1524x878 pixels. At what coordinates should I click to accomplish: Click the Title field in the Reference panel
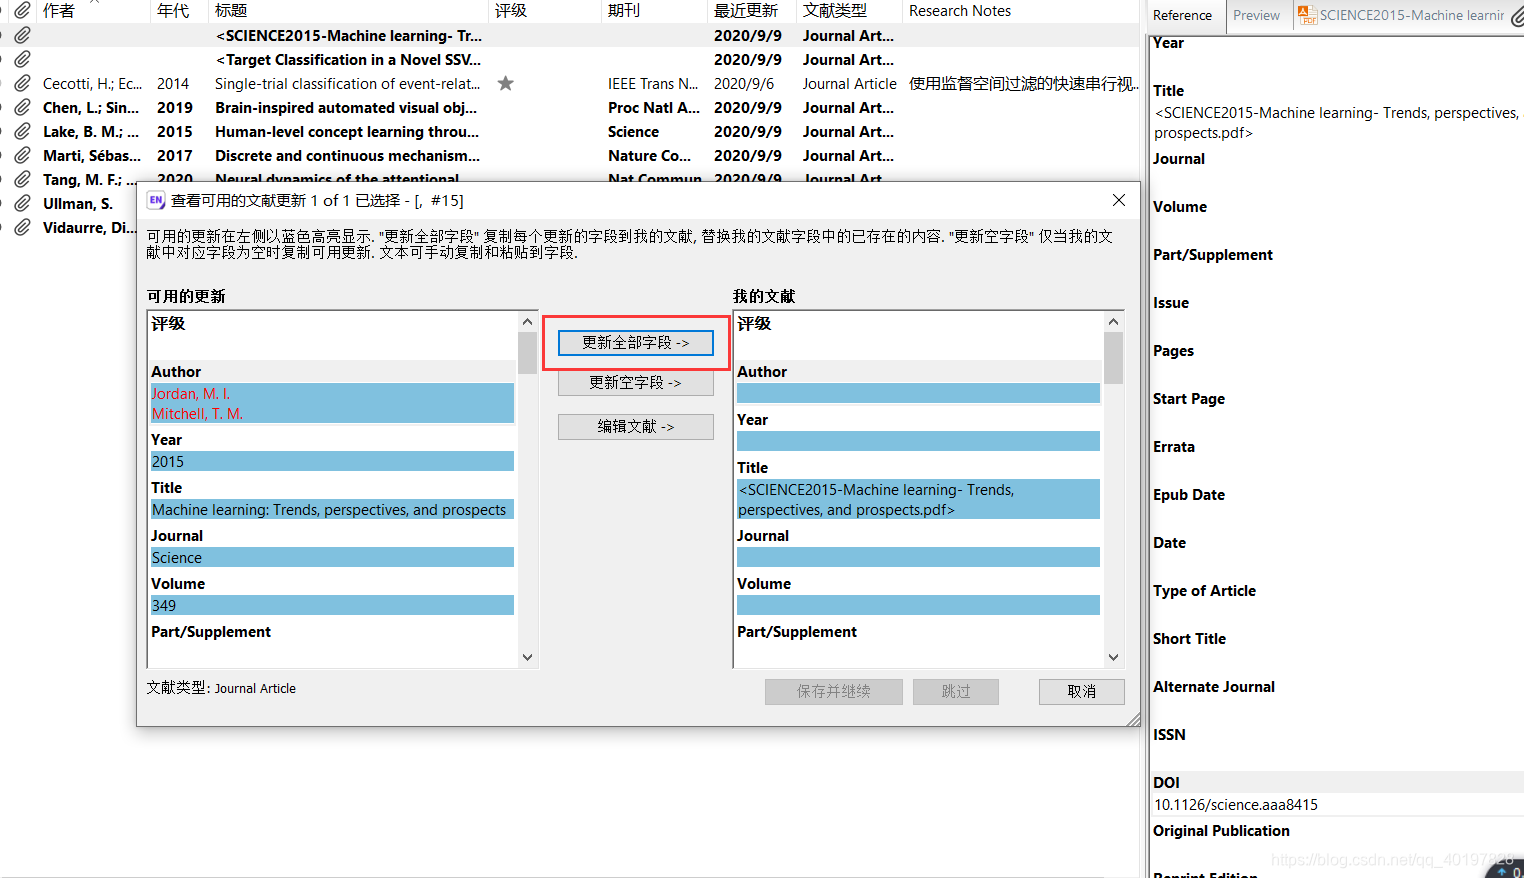tap(1337, 122)
